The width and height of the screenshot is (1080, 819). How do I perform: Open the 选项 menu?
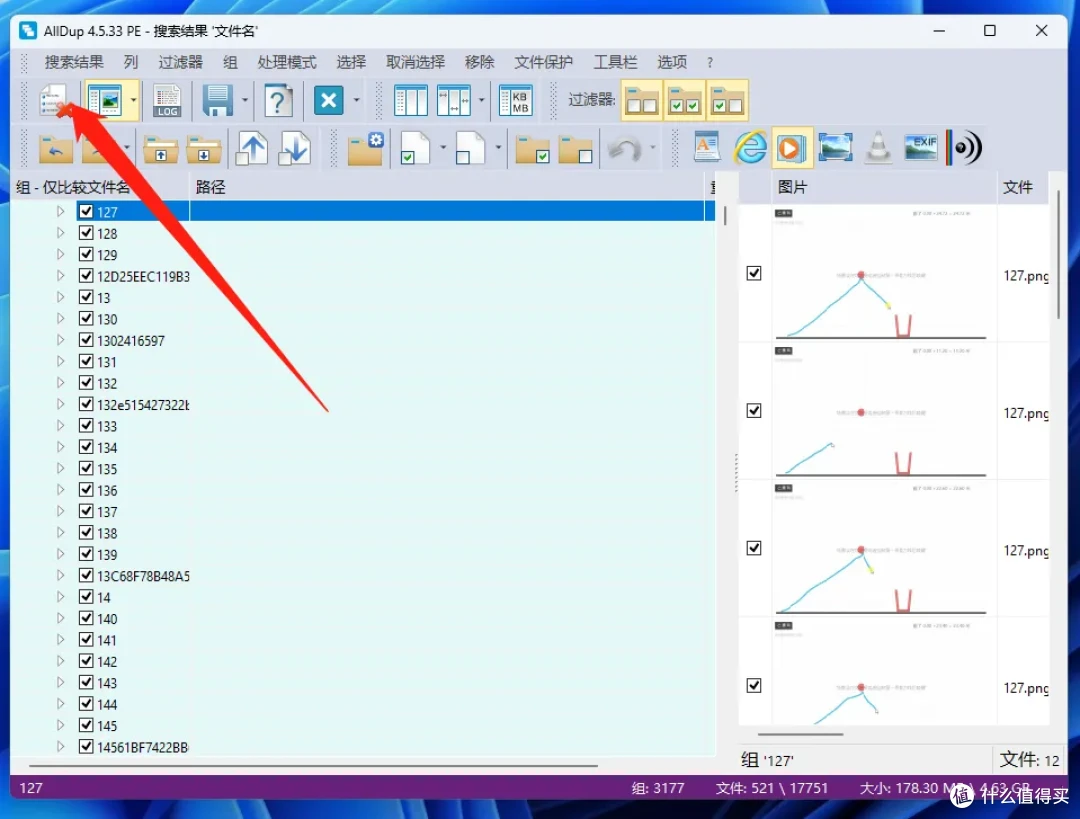pyautogui.click(x=672, y=62)
